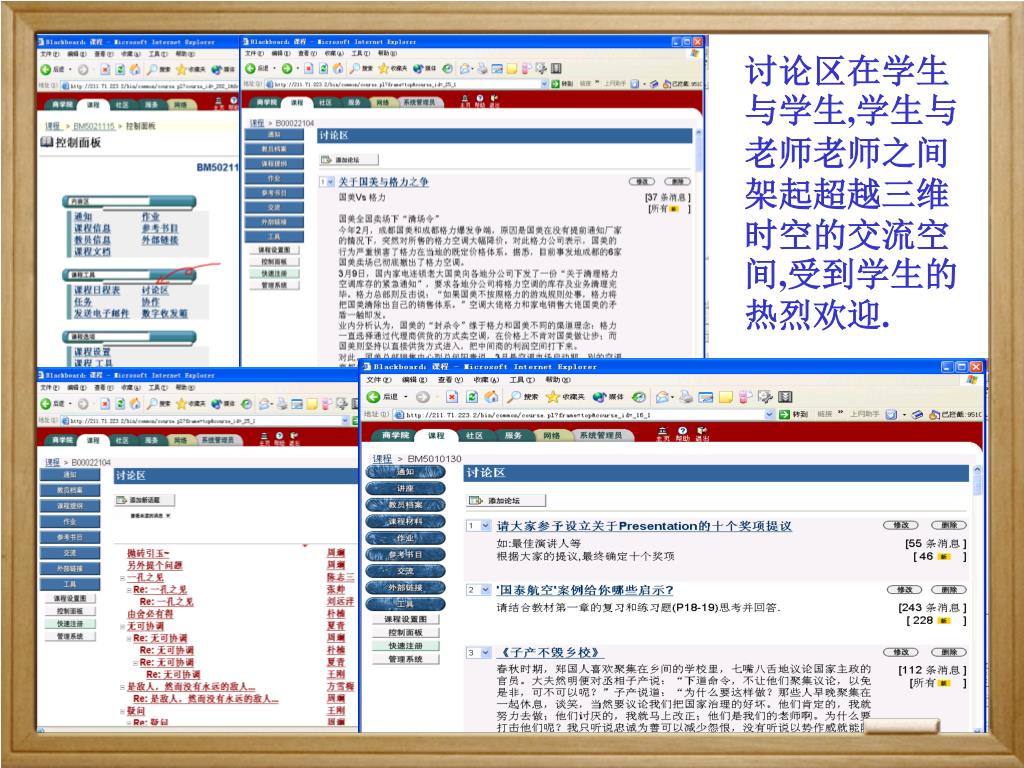Click Mail envelope icon in BM5010130 window
The height and width of the screenshot is (768, 1024).
664,396
